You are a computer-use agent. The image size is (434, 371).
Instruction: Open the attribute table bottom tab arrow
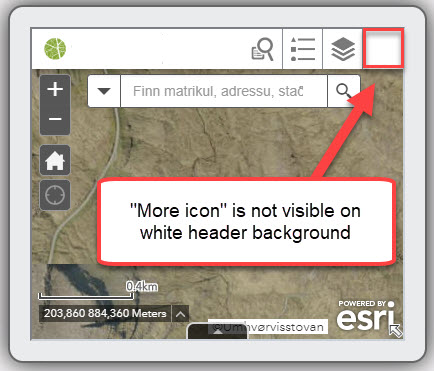(218, 331)
